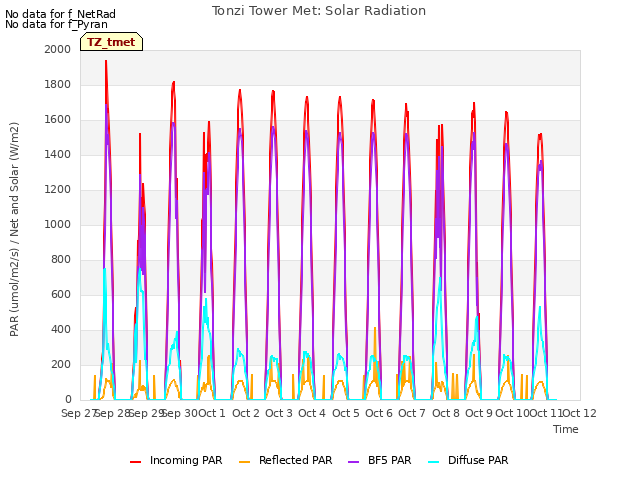Click the 800 y-axis tick value
The height and width of the screenshot is (480, 640).
61,260
